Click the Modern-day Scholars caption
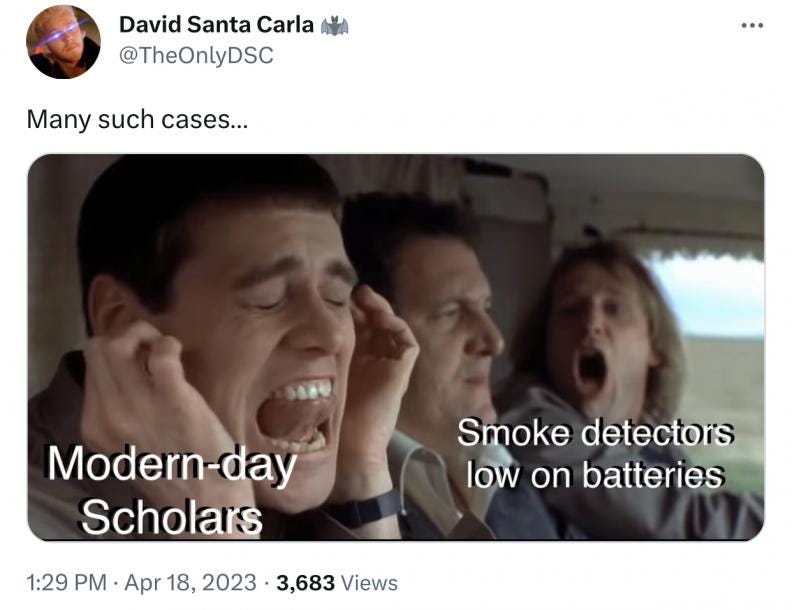 coord(172,489)
